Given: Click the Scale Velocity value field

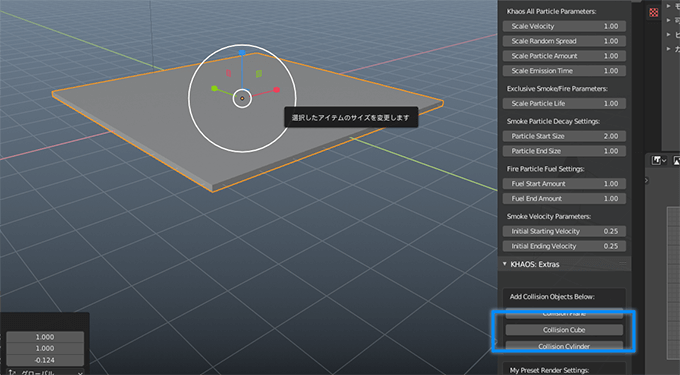Looking at the screenshot, I should [x=564, y=26].
